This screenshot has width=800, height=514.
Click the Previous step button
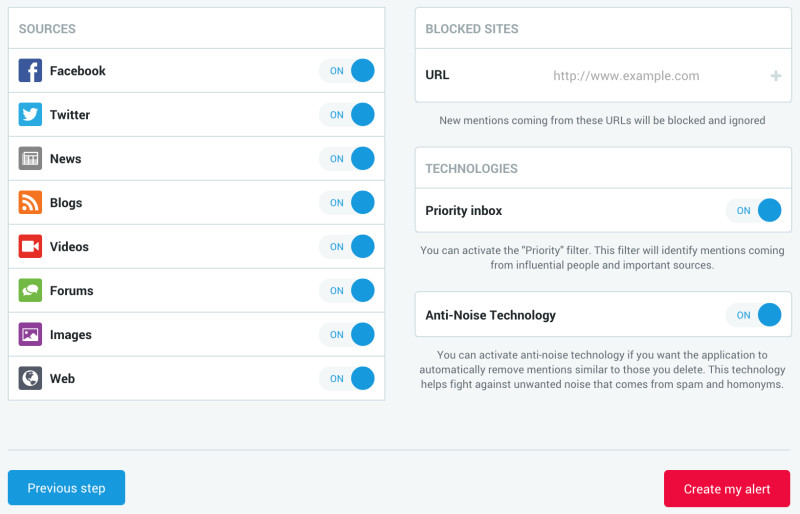(x=66, y=488)
